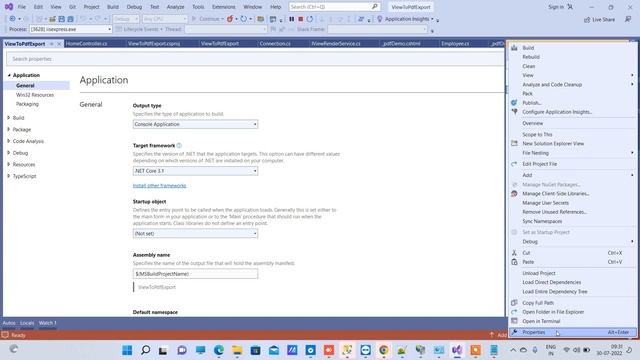
Task: Click the Save toolbar icon
Action: pos(61,19)
